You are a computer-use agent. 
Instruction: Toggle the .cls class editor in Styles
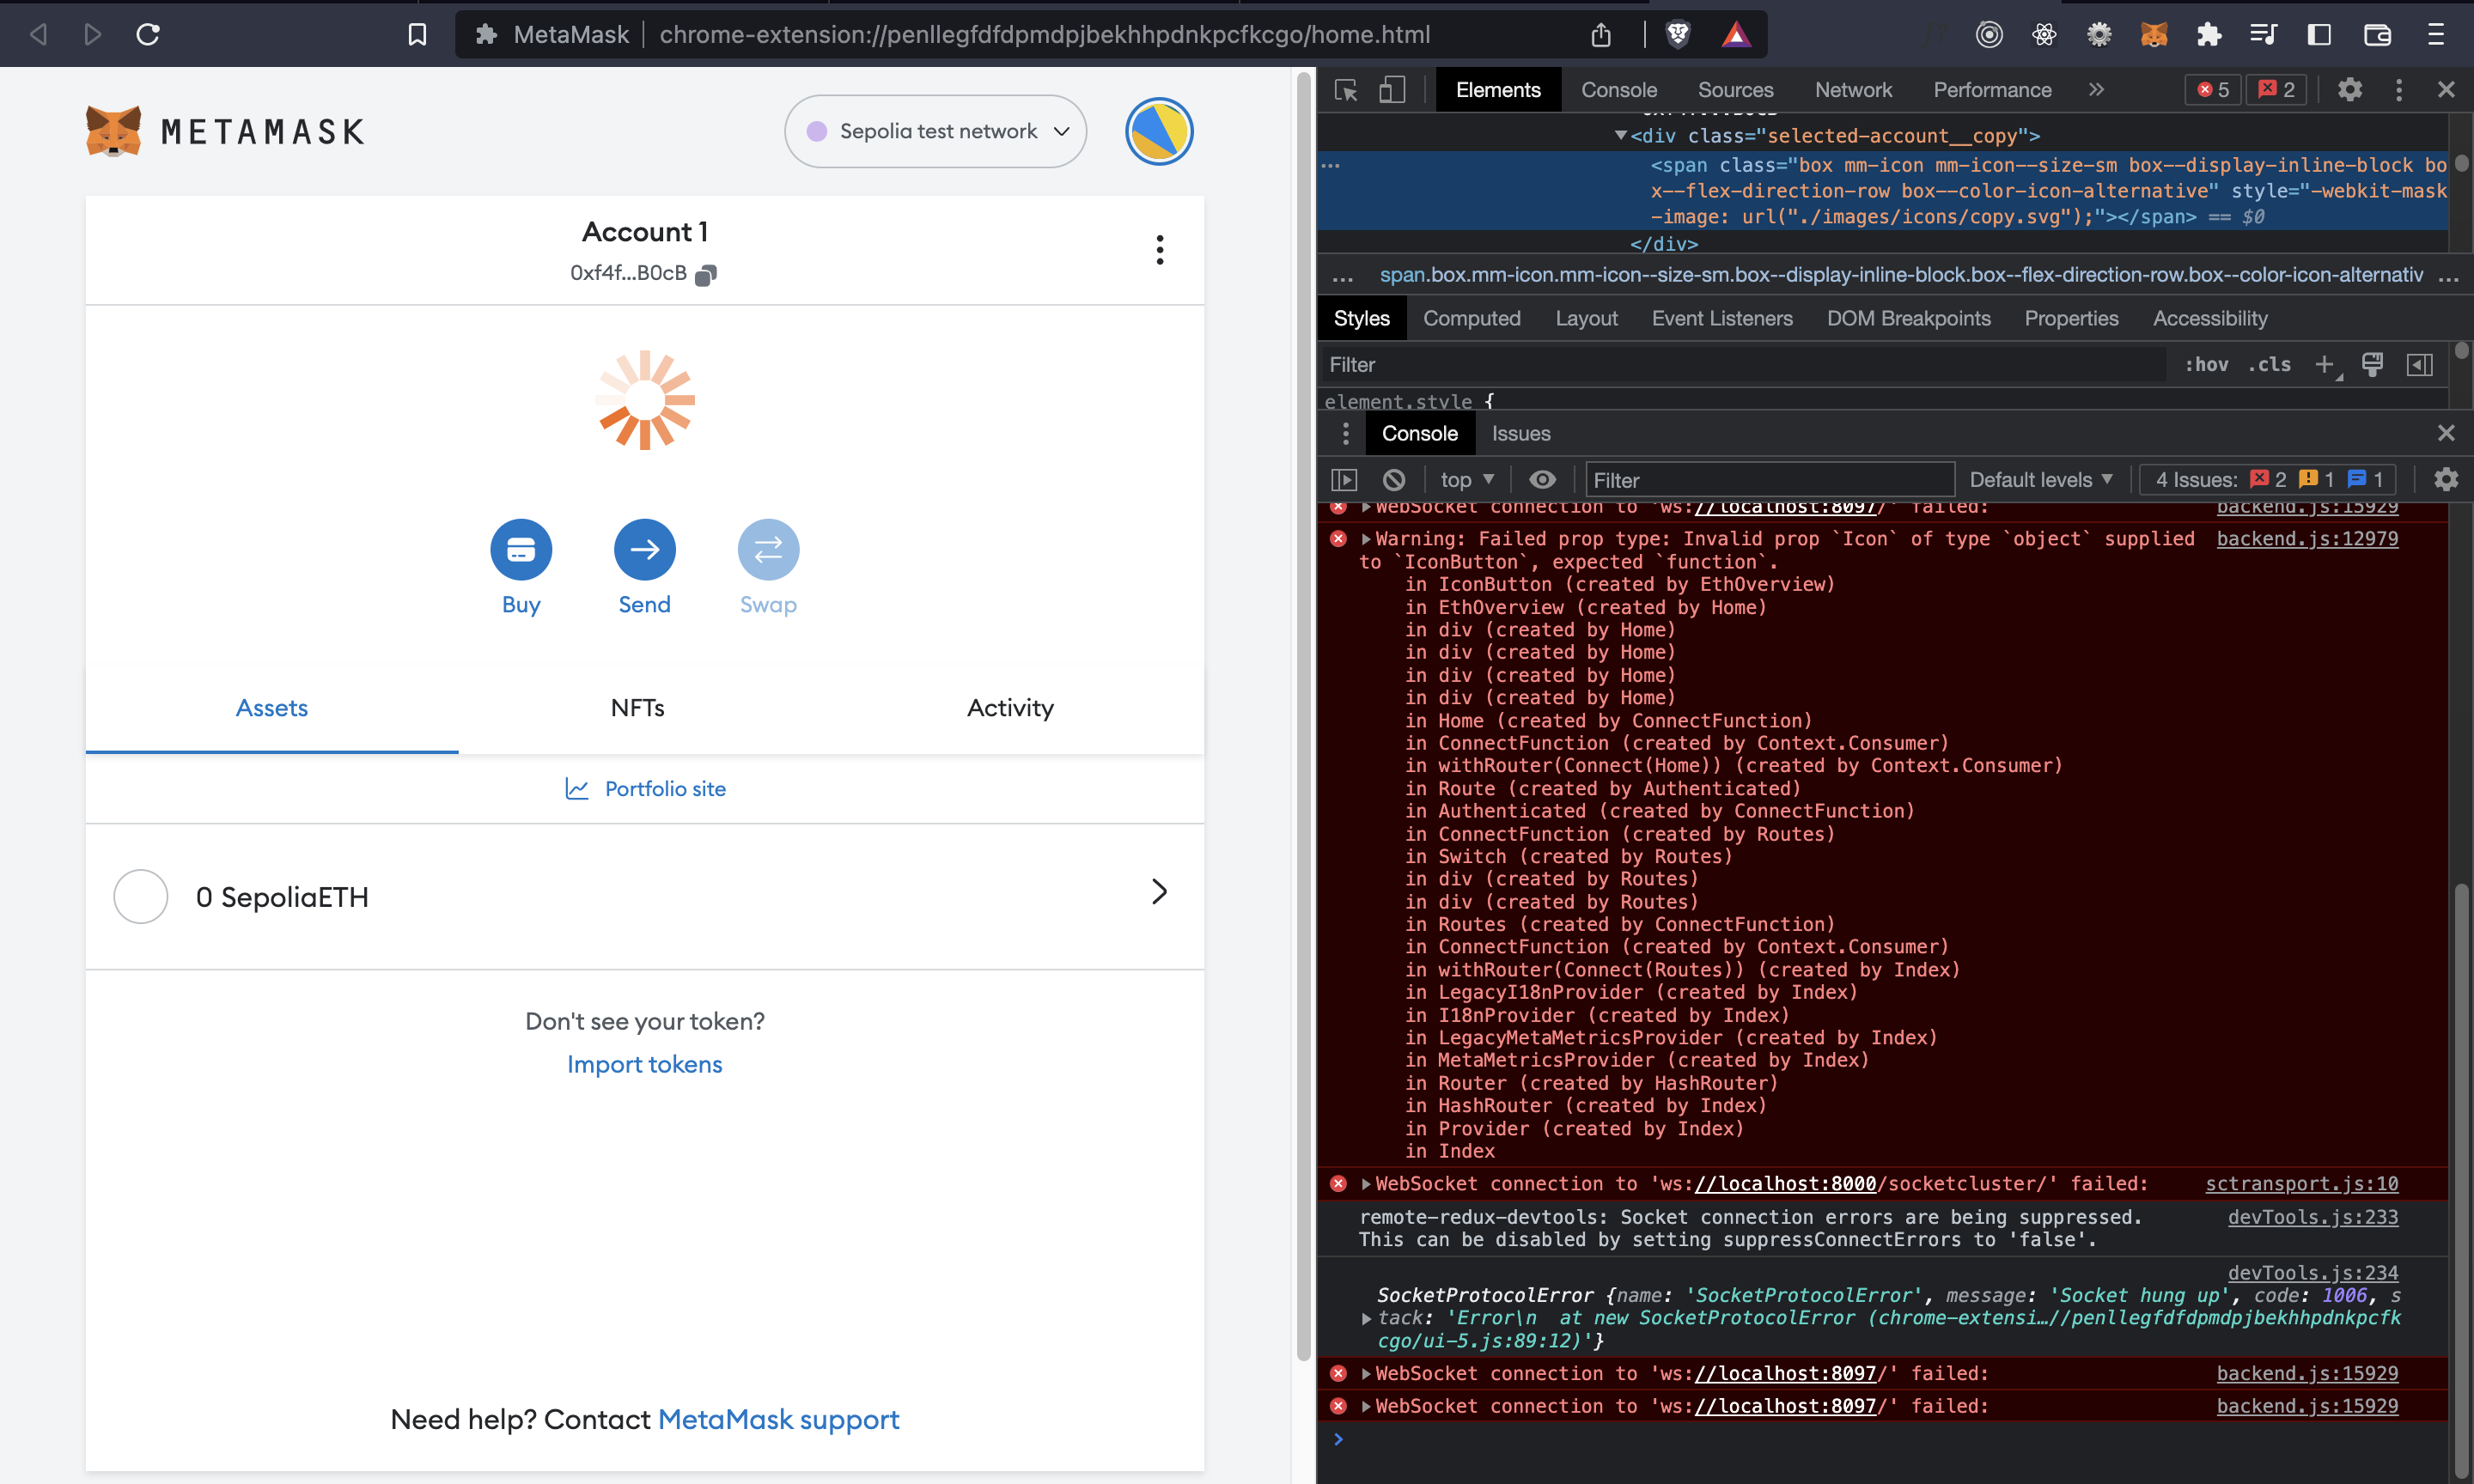[2268, 364]
